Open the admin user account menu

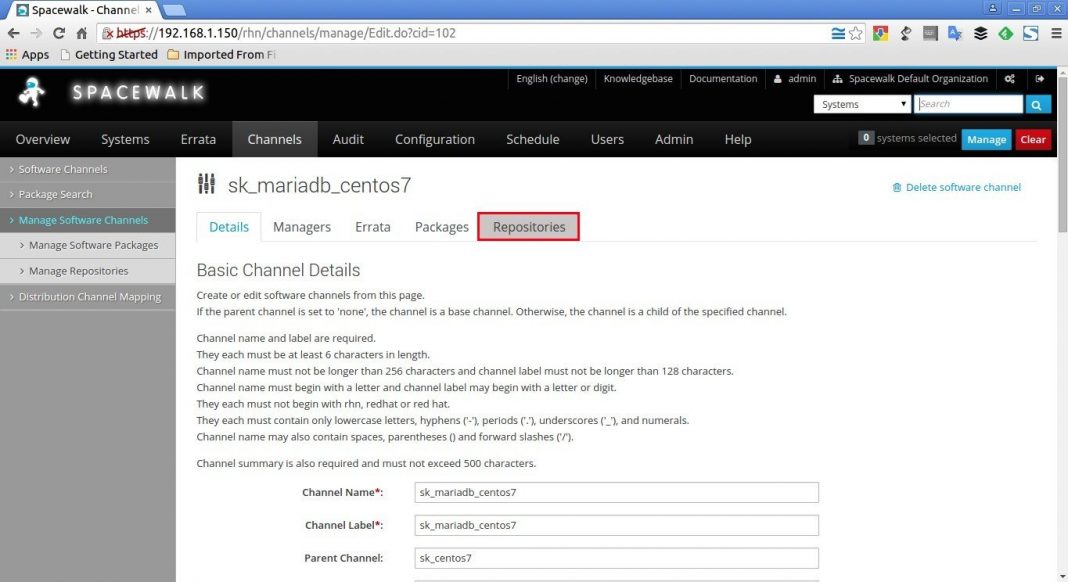(x=793, y=78)
